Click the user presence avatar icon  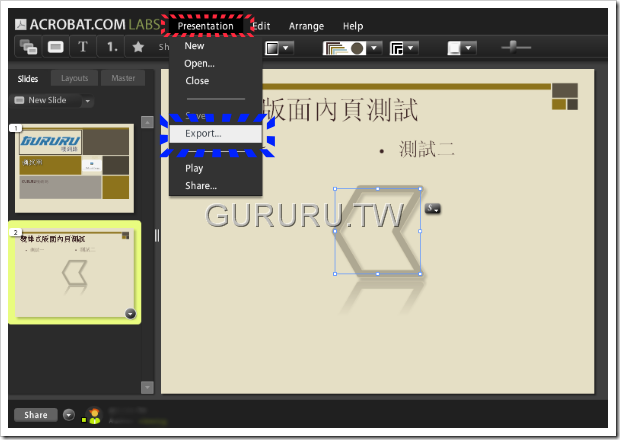point(94,415)
